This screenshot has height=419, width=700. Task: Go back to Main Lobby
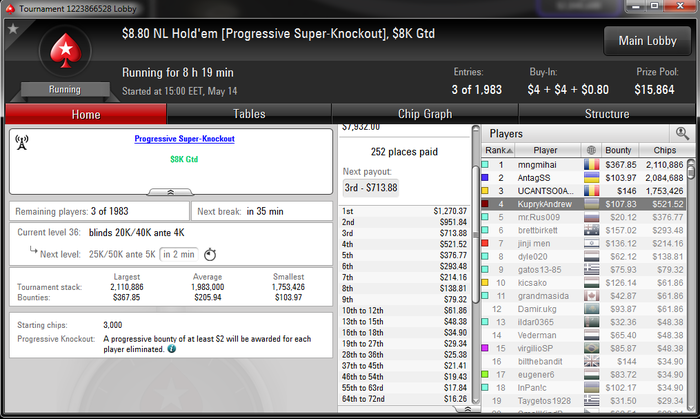click(647, 41)
